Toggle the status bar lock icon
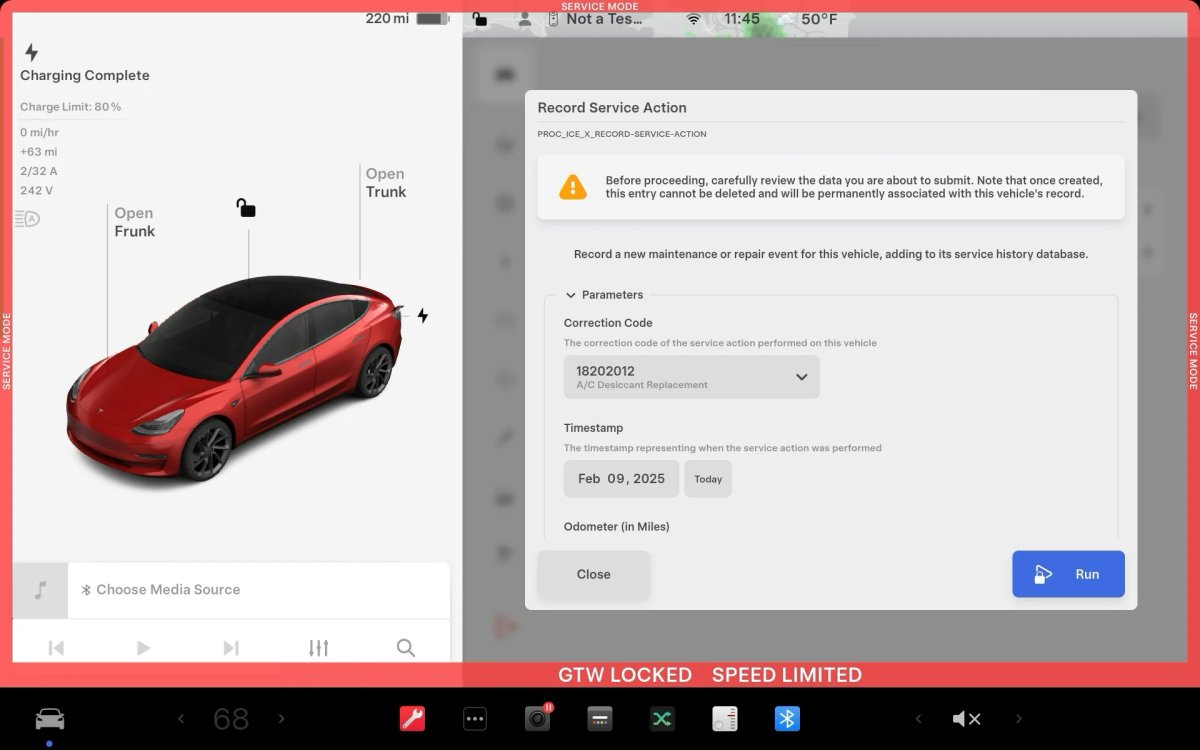This screenshot has height=750, width=1200. (480, 18)
